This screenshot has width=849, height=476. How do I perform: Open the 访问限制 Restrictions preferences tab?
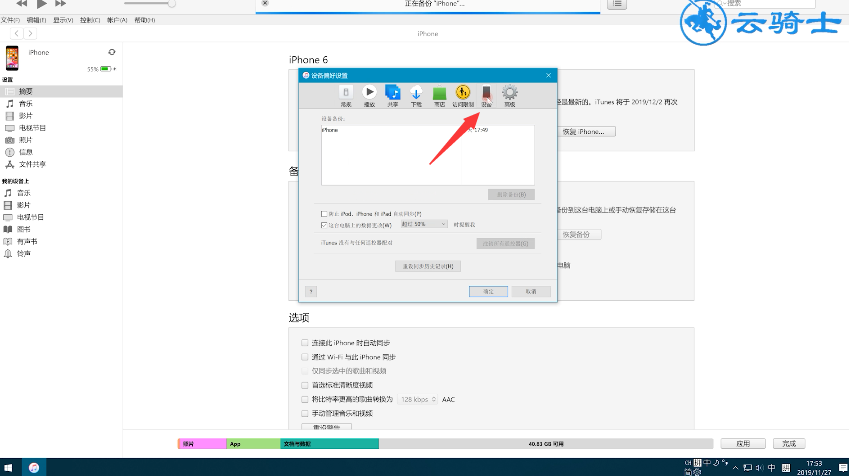click(463, 96)
